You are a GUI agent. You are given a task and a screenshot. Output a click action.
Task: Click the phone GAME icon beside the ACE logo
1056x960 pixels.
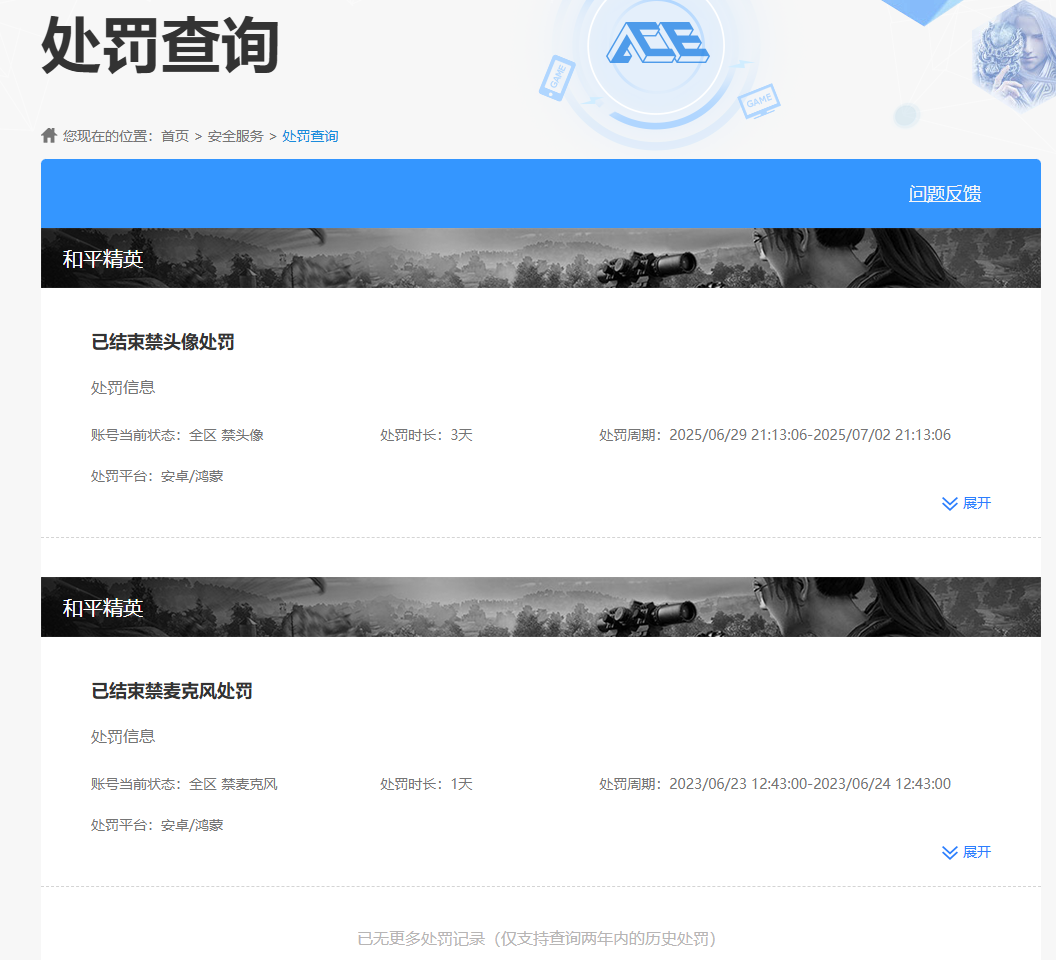[x=556, y=77]
